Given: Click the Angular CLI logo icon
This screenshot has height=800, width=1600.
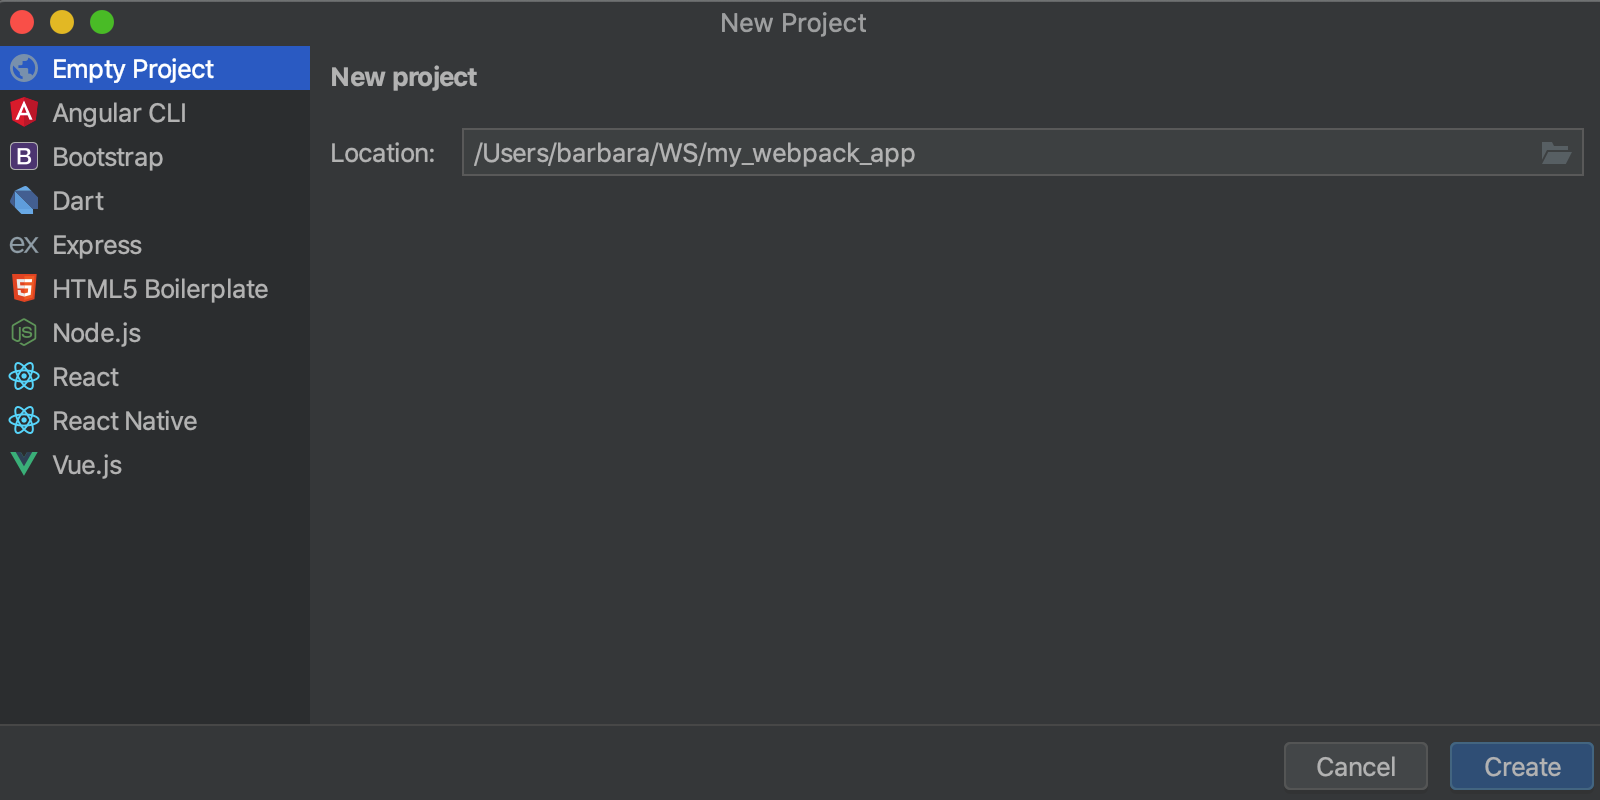Looking at the screenshot, I should 24,112.
